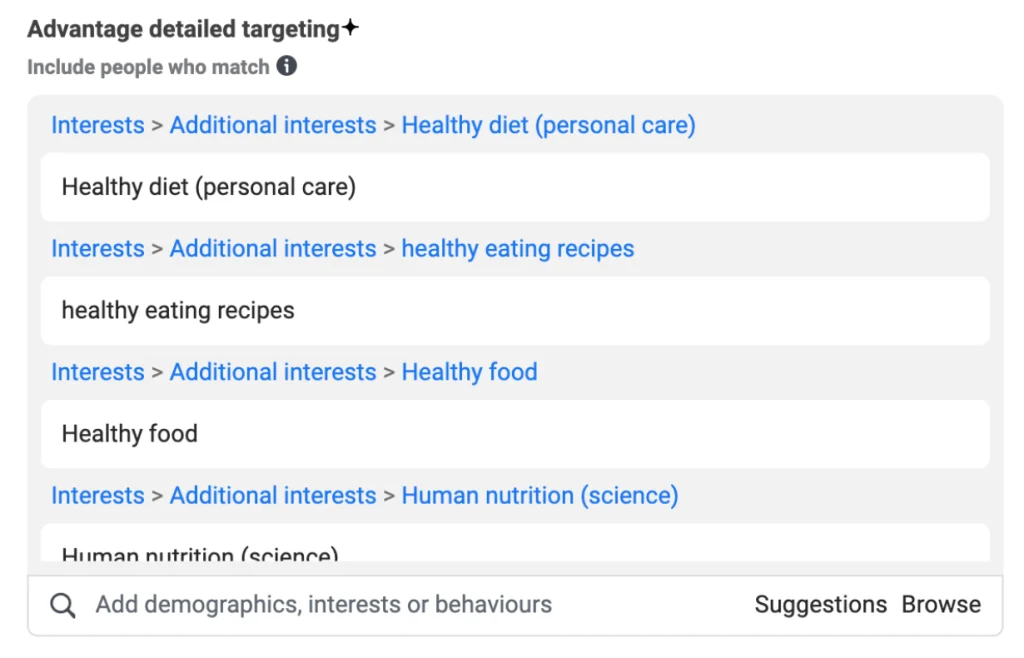
Task: Select the partially visible Human nutrition (science) row
Action: point(515,548)
